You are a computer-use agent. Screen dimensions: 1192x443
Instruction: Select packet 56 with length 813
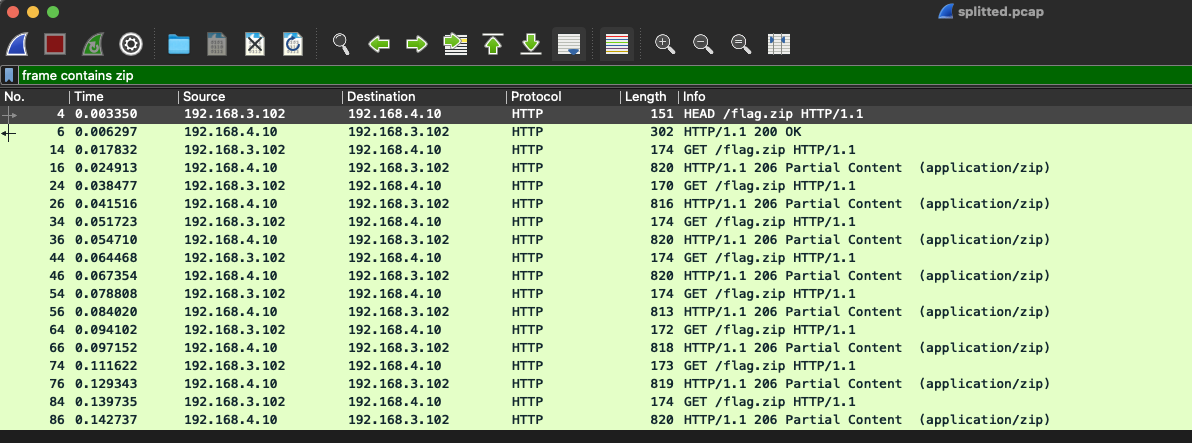[x=596, y=312]
